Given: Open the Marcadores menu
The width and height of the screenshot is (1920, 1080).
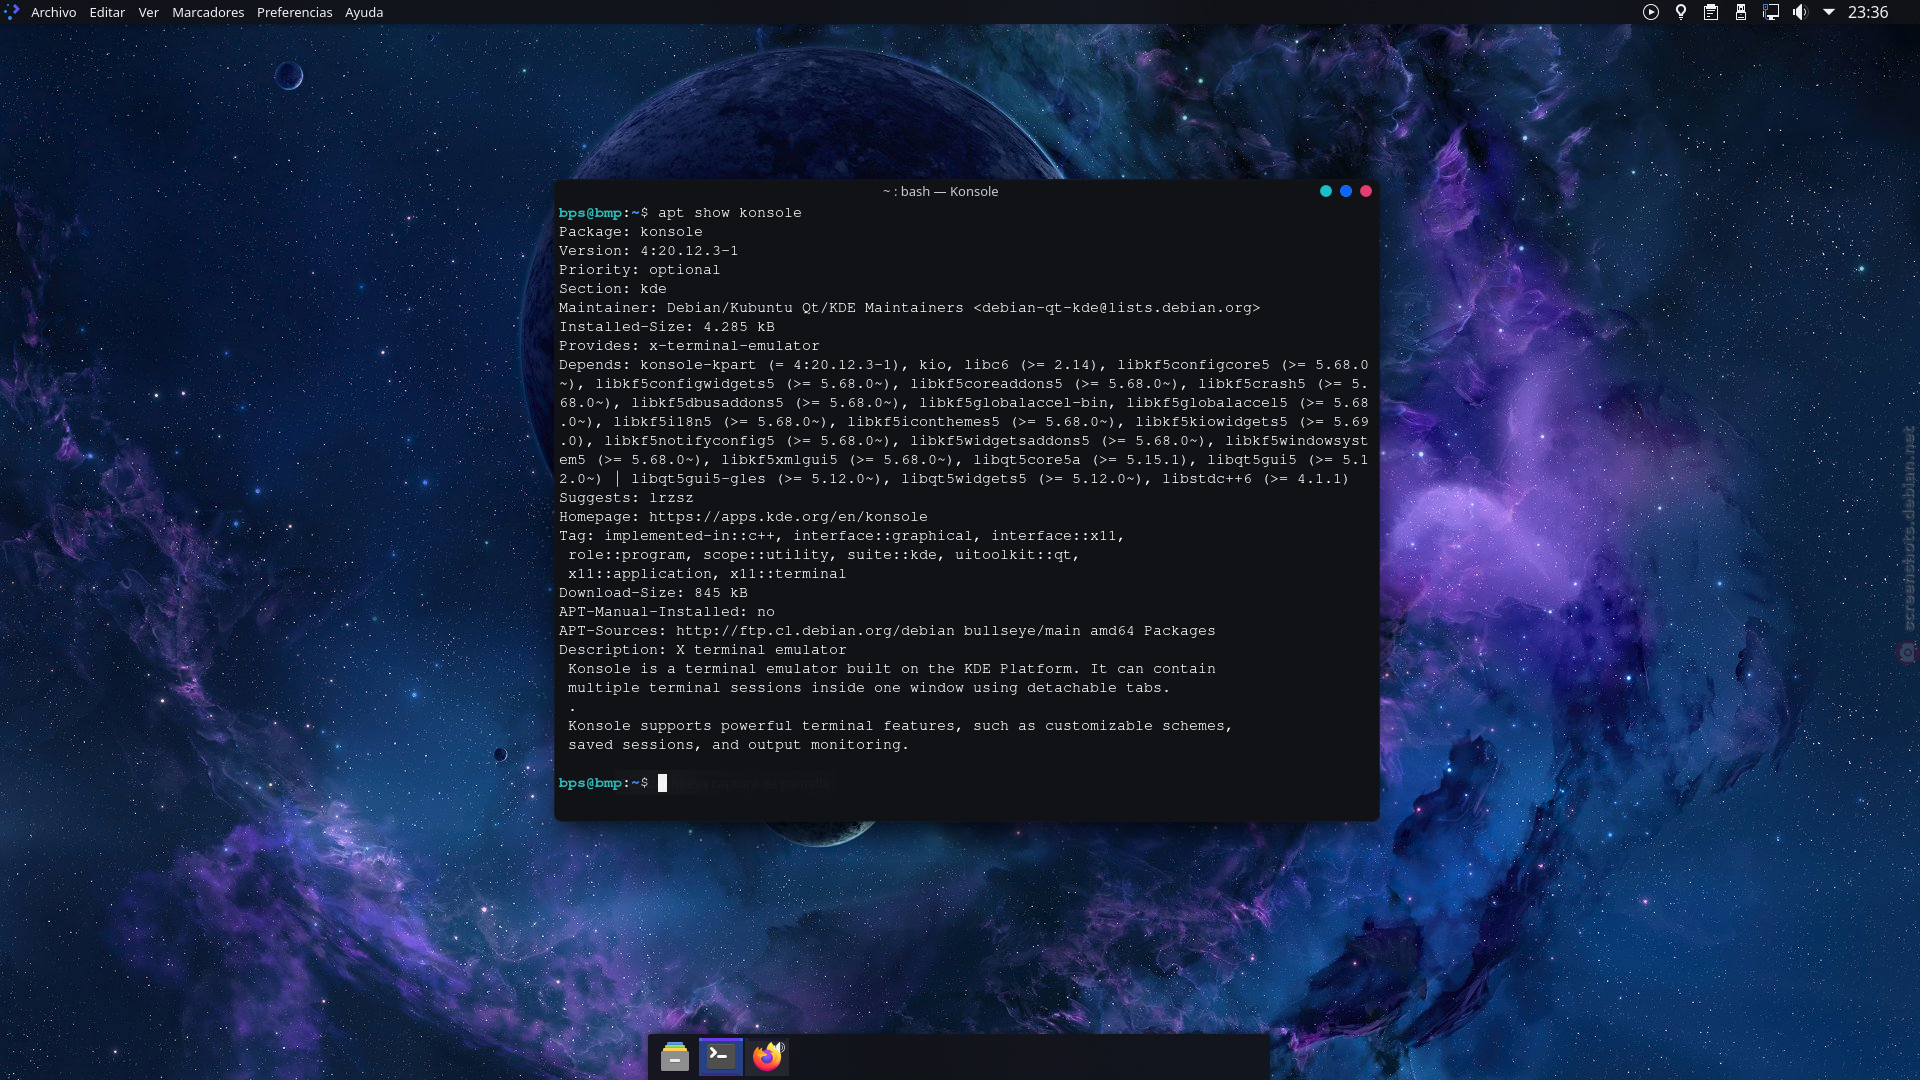Looking at the screenshot, I should tap(208, 12).
